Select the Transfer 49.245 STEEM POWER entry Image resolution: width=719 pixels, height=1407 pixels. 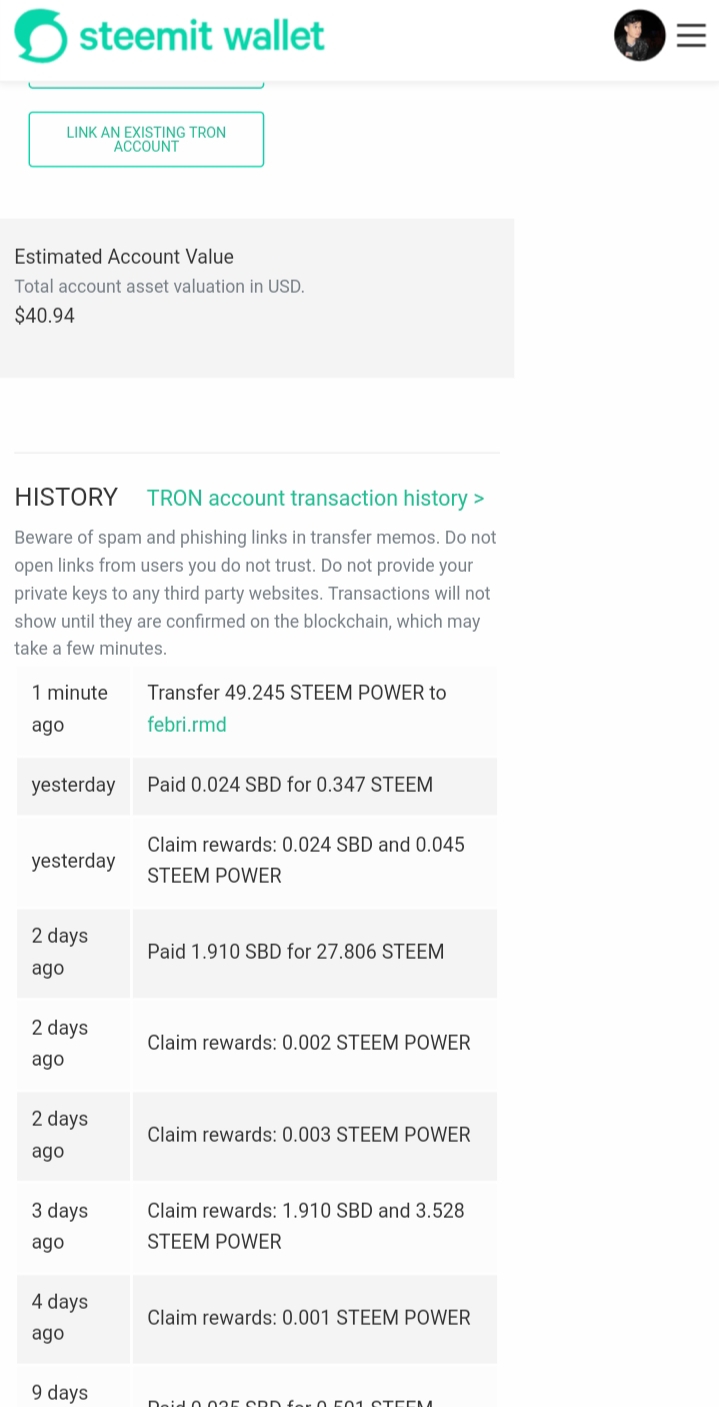(x=296, y=693)
